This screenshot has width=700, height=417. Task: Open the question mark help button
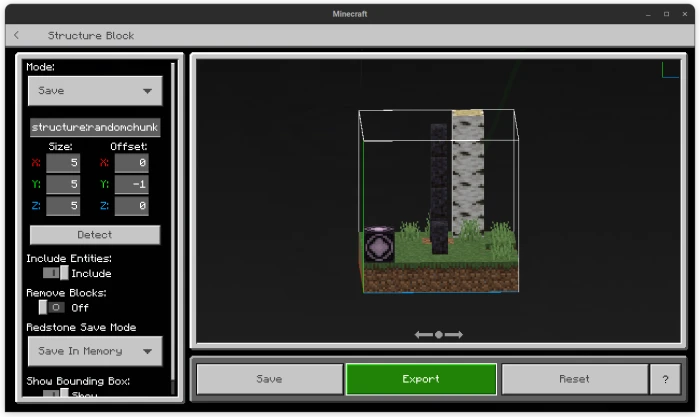point(665,379)
